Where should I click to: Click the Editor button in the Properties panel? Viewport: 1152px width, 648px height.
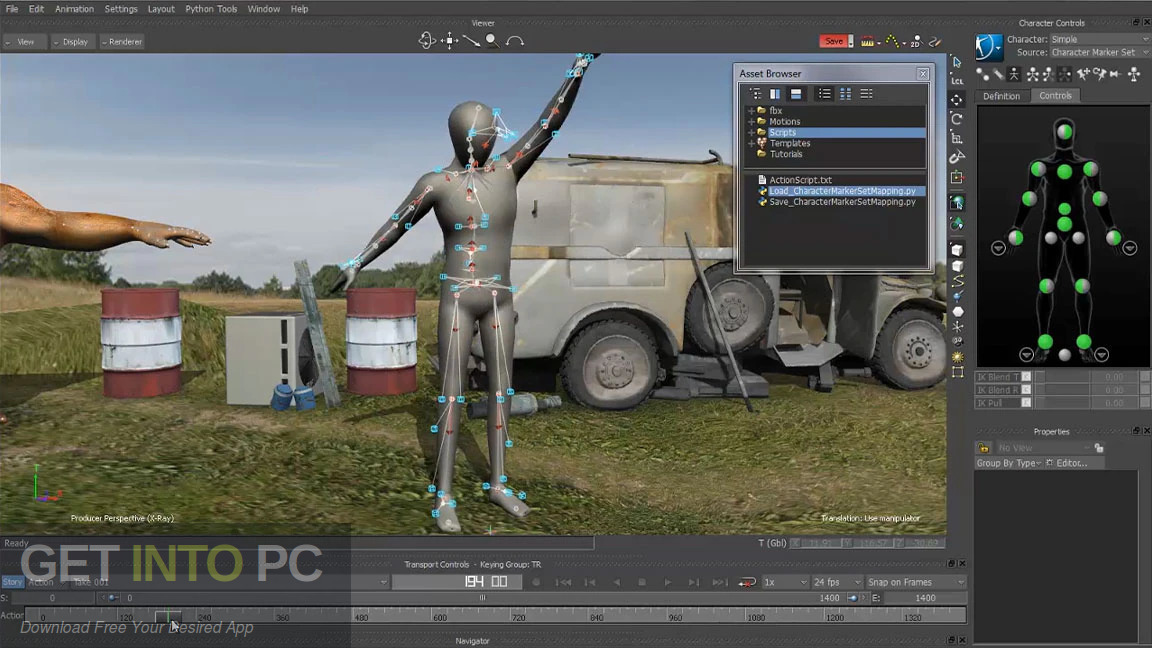1070,462
